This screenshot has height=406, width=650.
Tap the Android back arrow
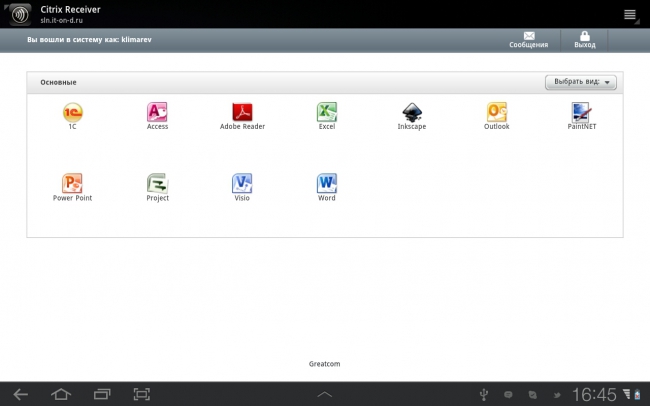[x=20, y=394]
